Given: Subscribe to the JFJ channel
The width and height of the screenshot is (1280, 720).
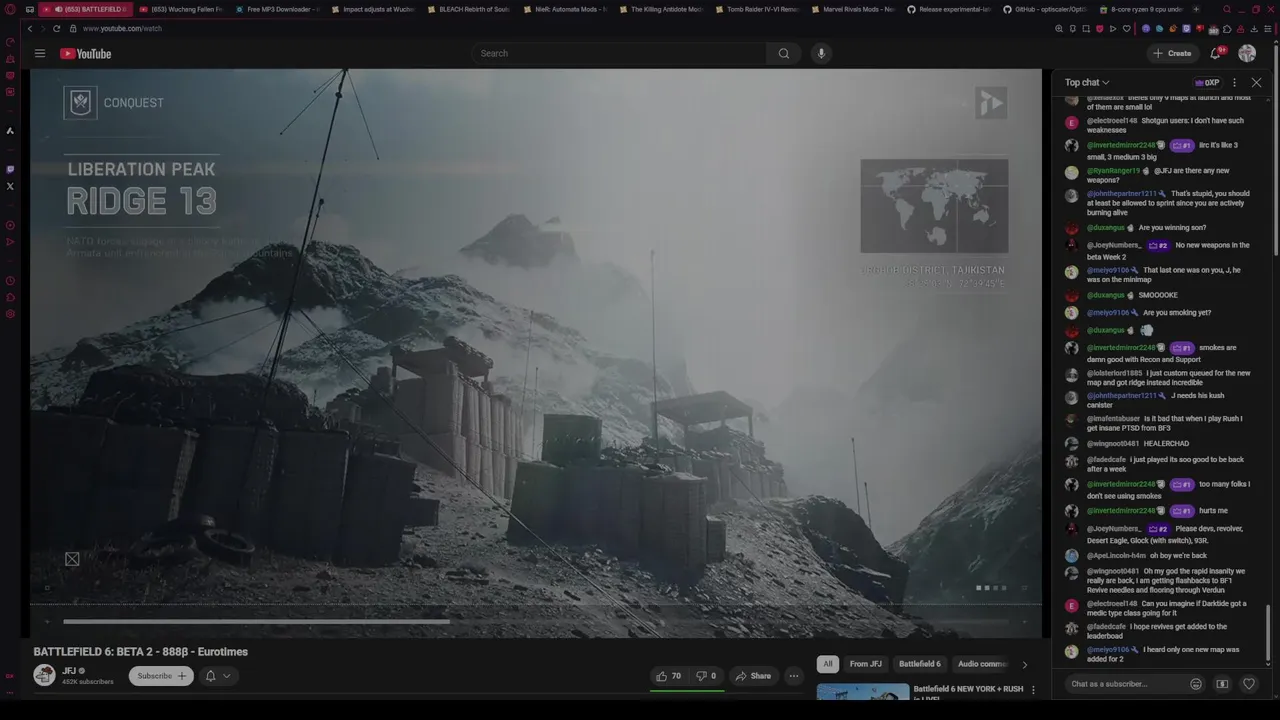Looking at the screenshot, I should coord(161,676).
